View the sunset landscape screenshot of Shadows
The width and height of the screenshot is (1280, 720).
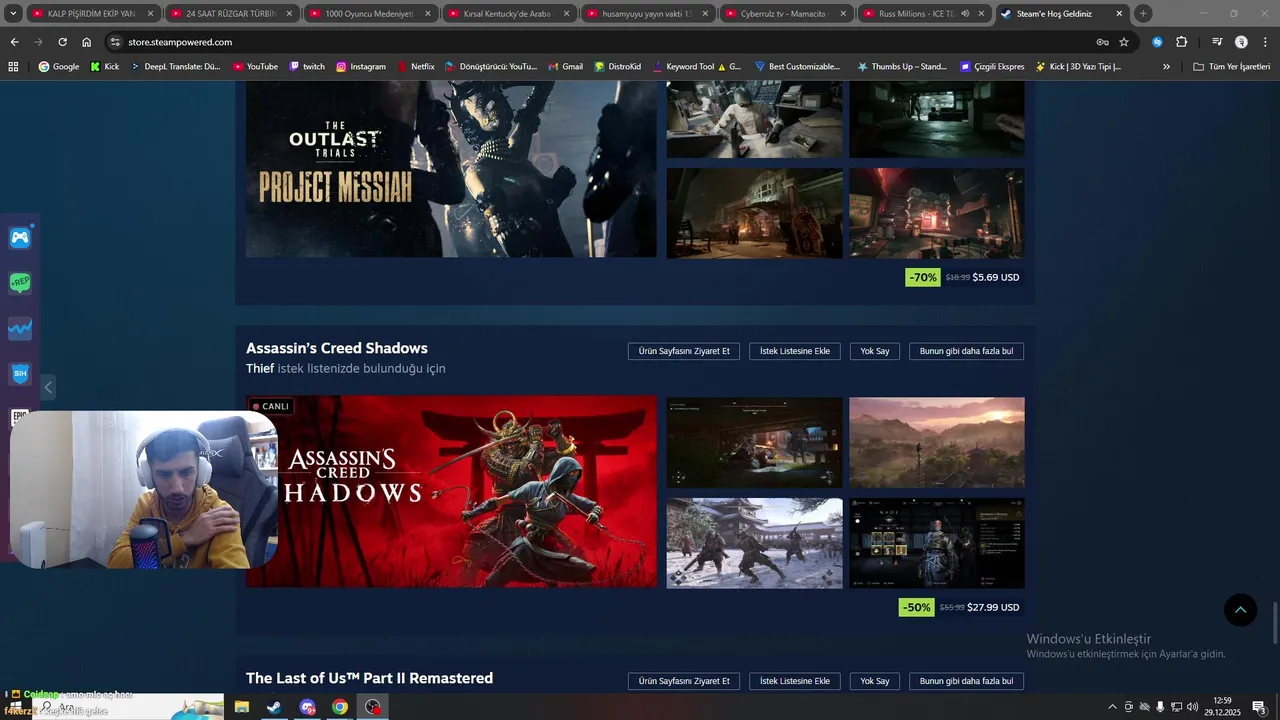[x=937, y=442]
